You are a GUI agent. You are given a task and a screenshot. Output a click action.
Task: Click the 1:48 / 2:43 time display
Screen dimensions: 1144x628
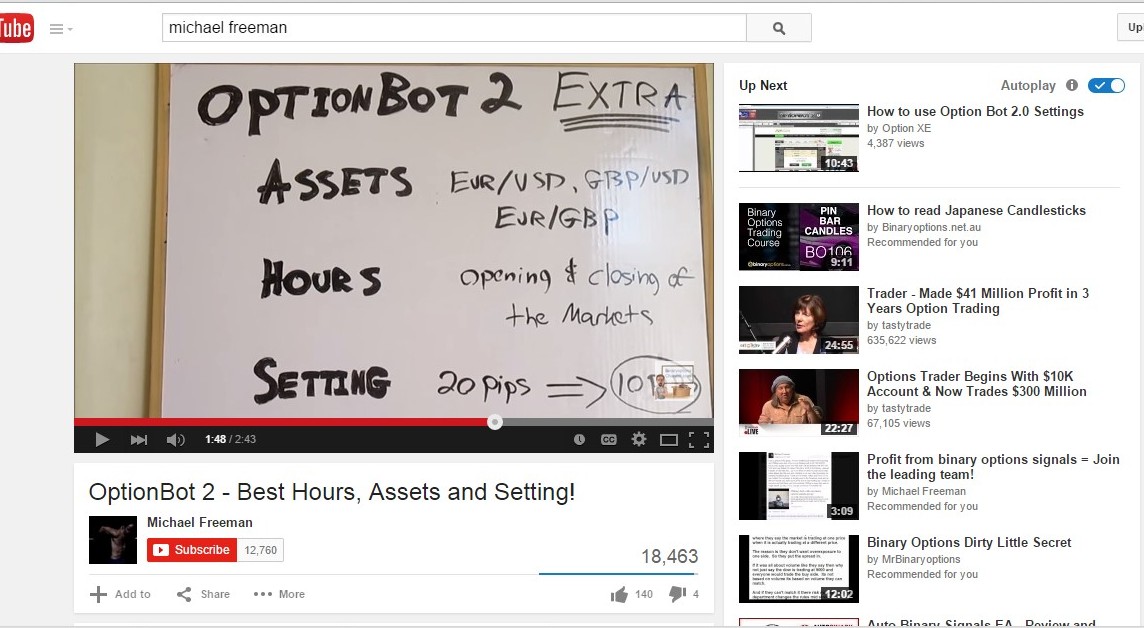pyautogui.click(x=231, y=439)
